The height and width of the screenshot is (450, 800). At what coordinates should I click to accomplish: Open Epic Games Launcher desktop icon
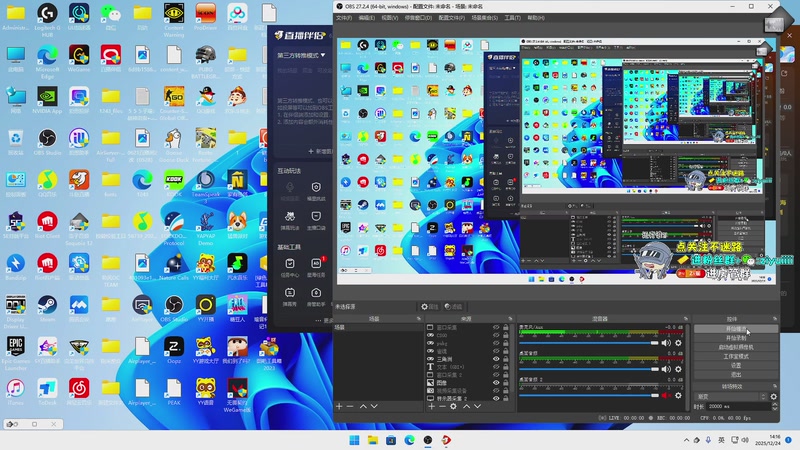coord(15,353)
